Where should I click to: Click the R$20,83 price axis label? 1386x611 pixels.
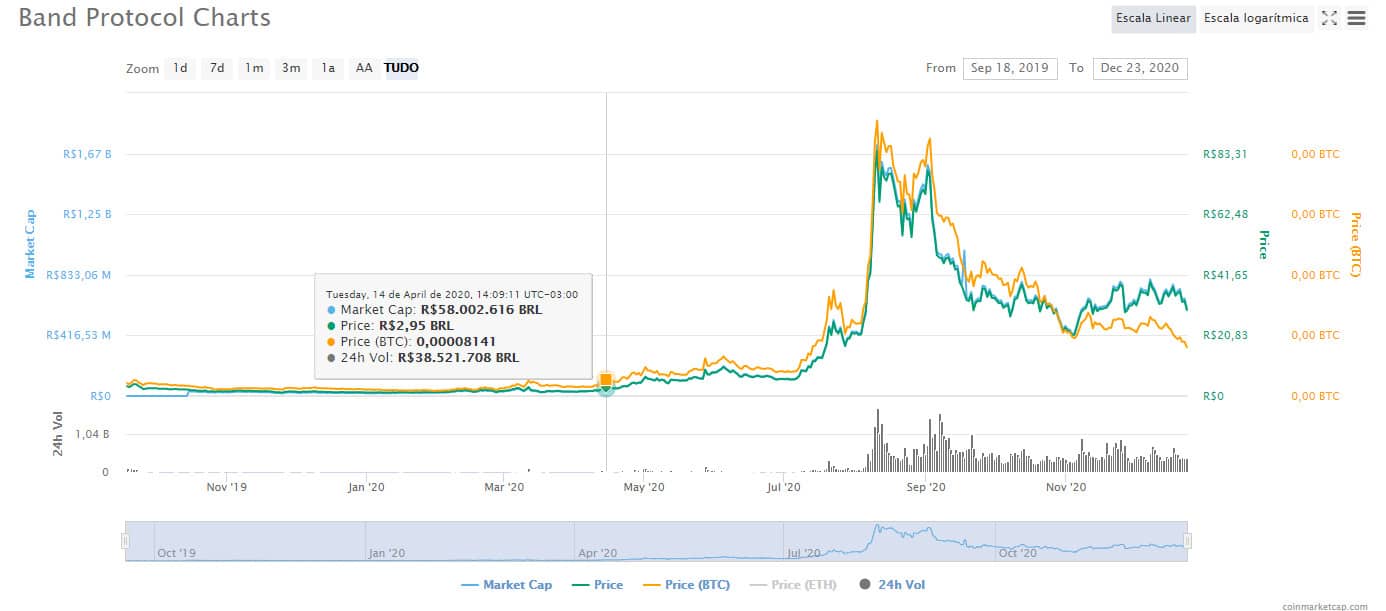1225,335
